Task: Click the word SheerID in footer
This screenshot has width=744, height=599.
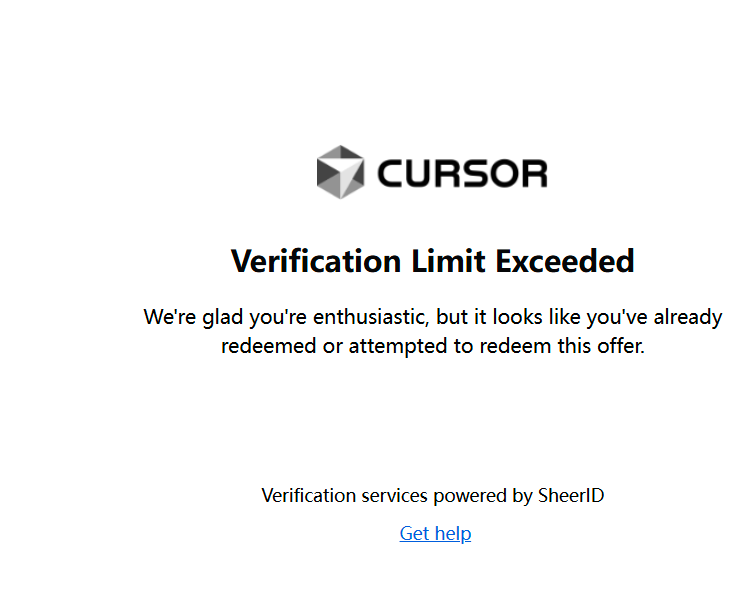Action: point(571,496)
